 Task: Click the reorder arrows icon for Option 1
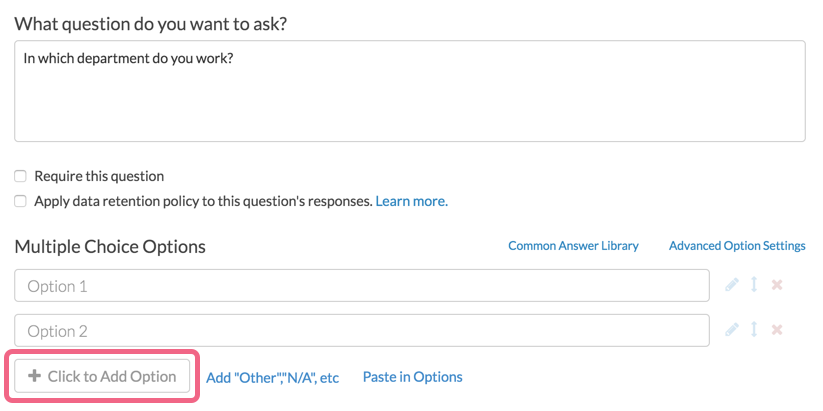754,286
